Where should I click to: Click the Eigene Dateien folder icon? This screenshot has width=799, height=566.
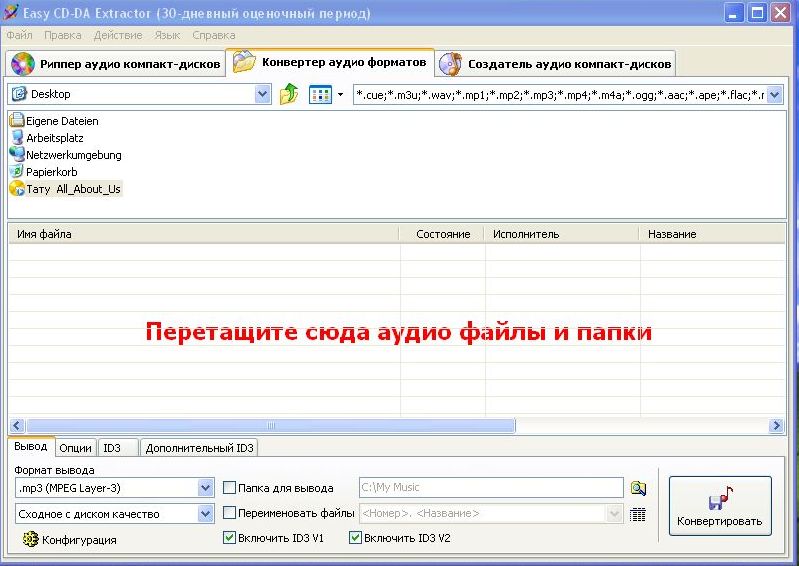click(17, 120)
